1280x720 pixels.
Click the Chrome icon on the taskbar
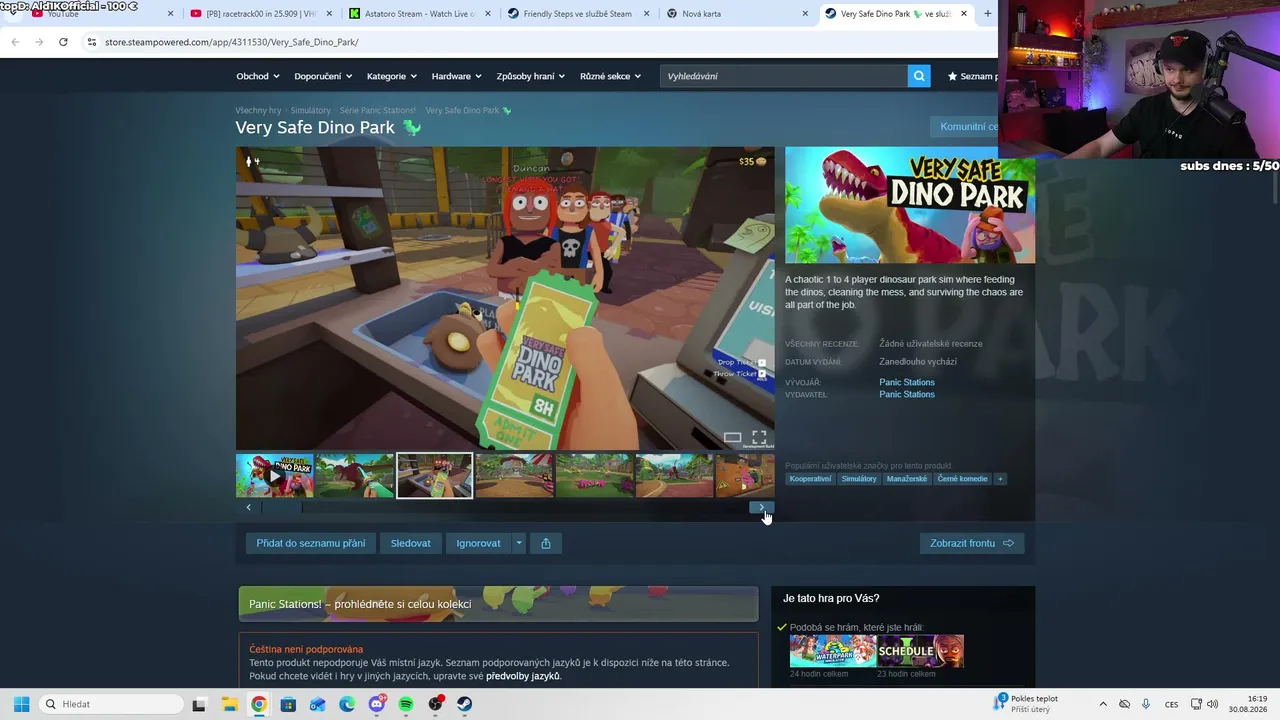tap(259, 704)
